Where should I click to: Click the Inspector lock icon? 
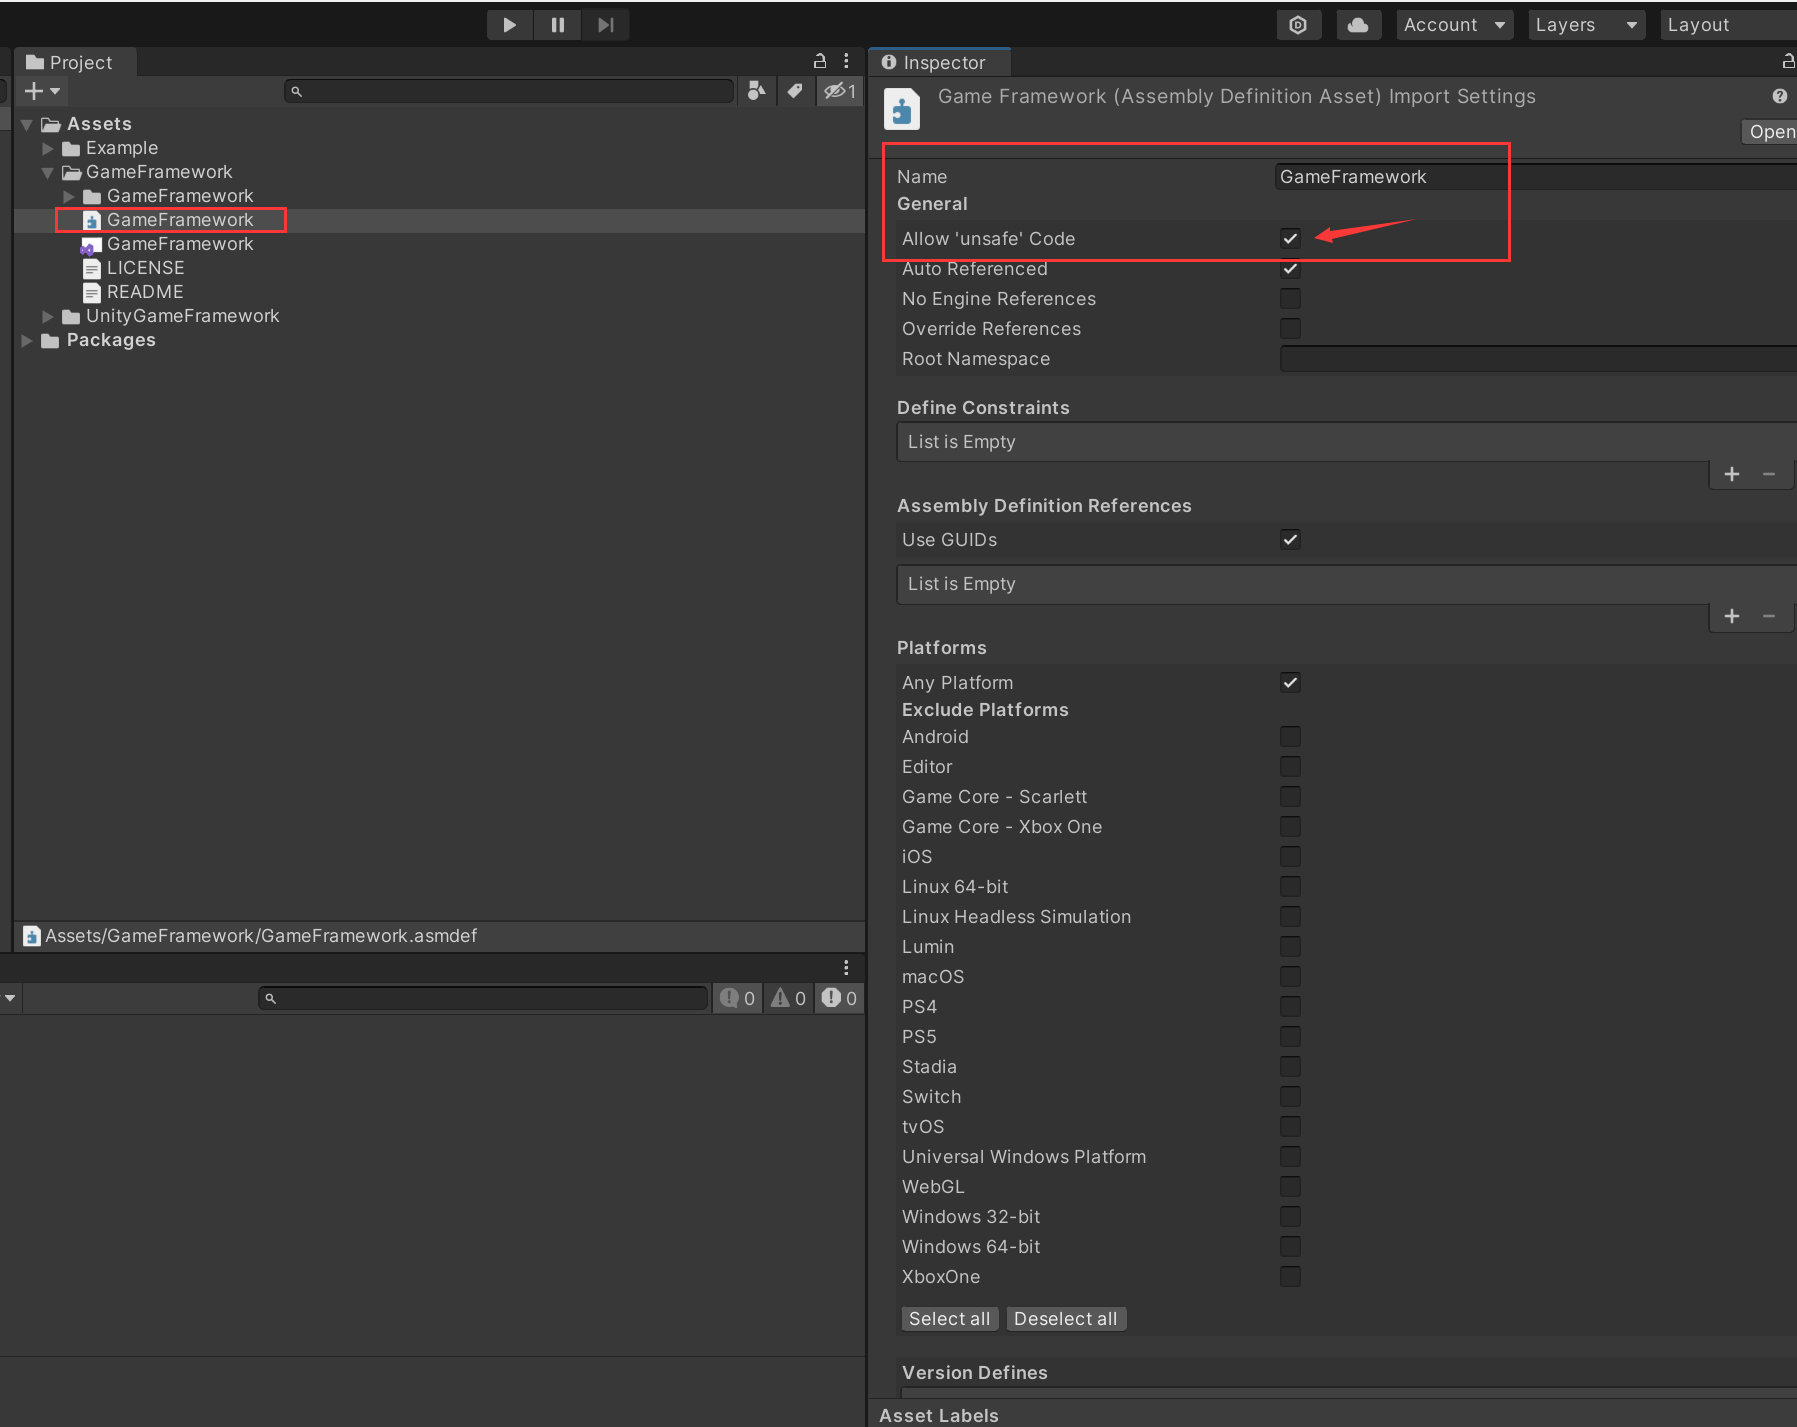point(1788,61)
